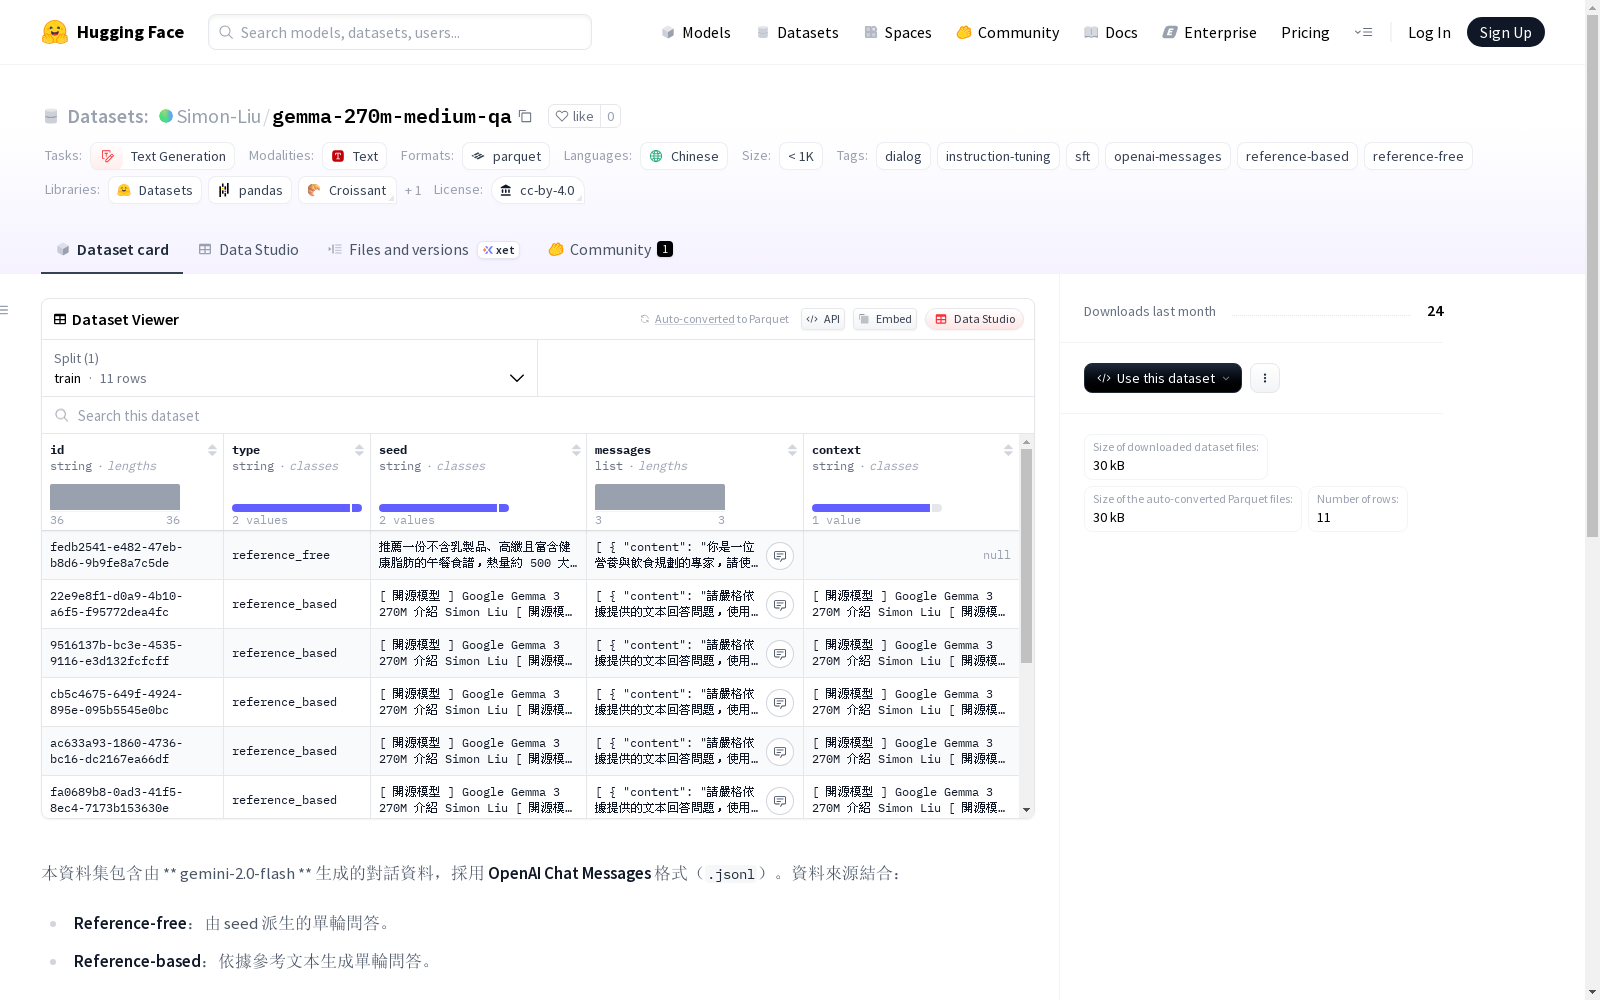Image resolution: width=1600 pixels, height=1000 pixels.
Task: Go to Datasets in top navigation
Action: pos(797,32)
